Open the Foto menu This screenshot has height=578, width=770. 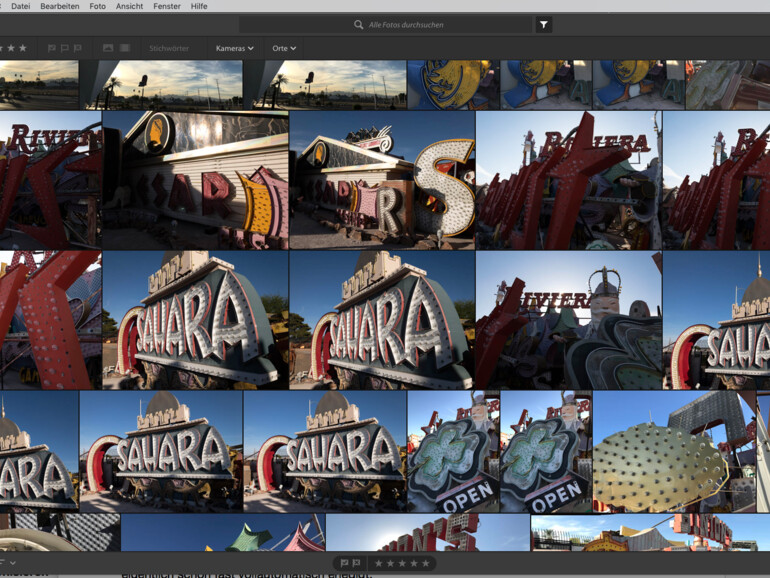coord(97,6)
